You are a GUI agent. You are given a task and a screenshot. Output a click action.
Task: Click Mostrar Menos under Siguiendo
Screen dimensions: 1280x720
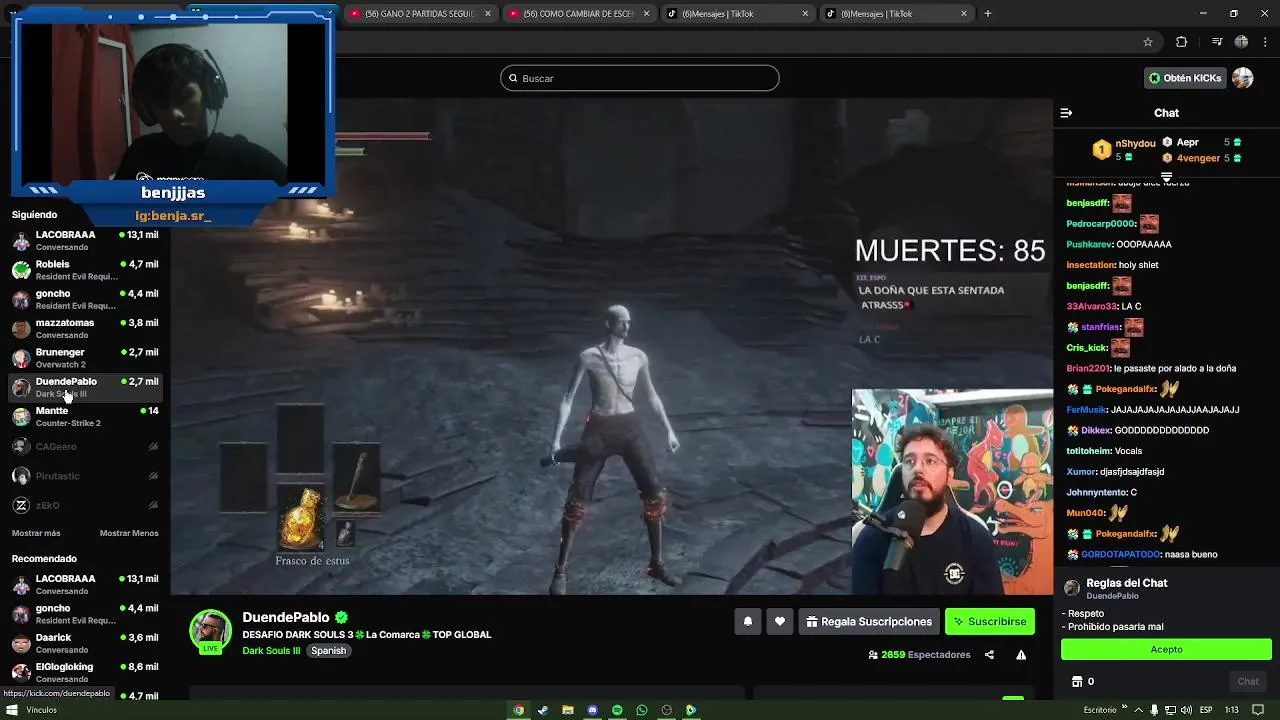pos(129,533)
